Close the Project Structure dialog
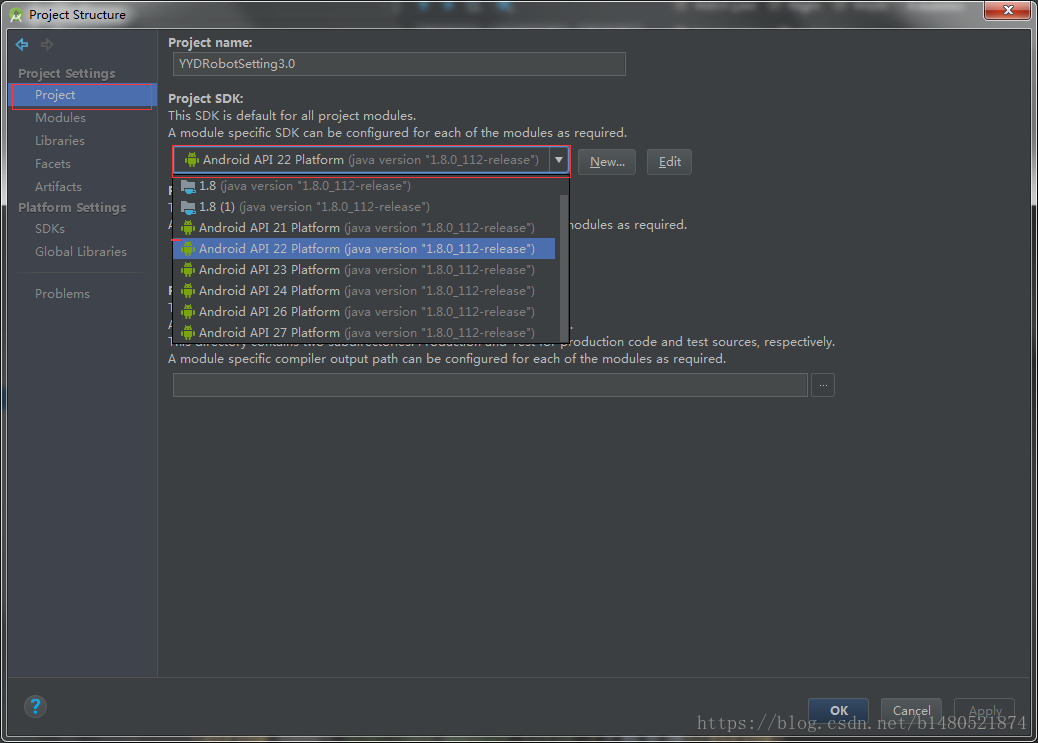This screenshot has height=743, width=1038. pyautogui.click(x=1008, y=10)
